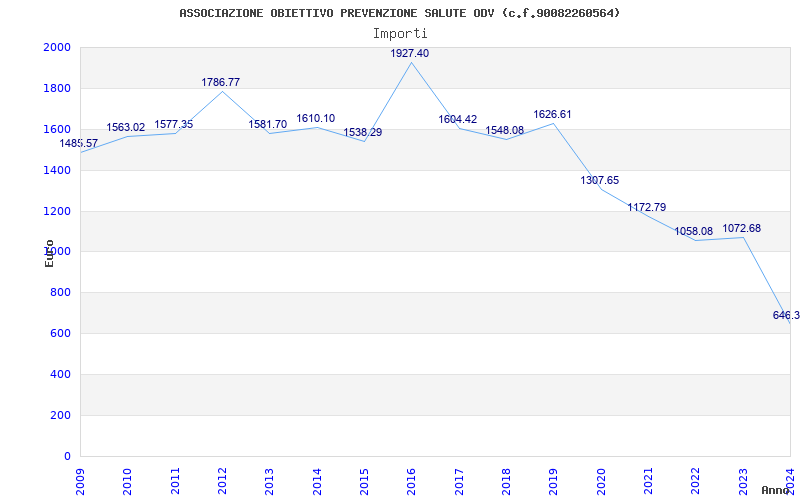The height and width of the screenshot is (500, 800).
Task: Click the 0 tick on the Euro axis
Action: tap(68, 456)
